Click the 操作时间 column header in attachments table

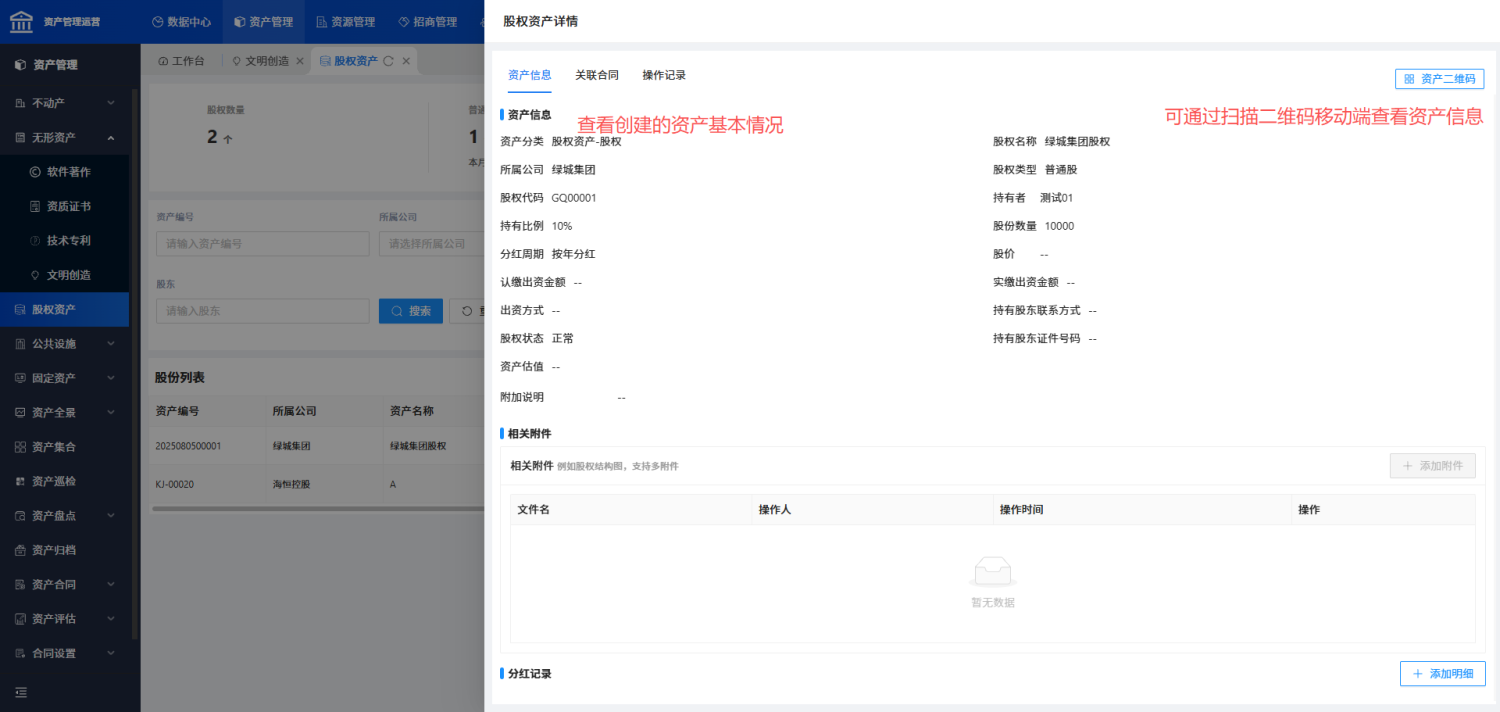[1142, 510]
